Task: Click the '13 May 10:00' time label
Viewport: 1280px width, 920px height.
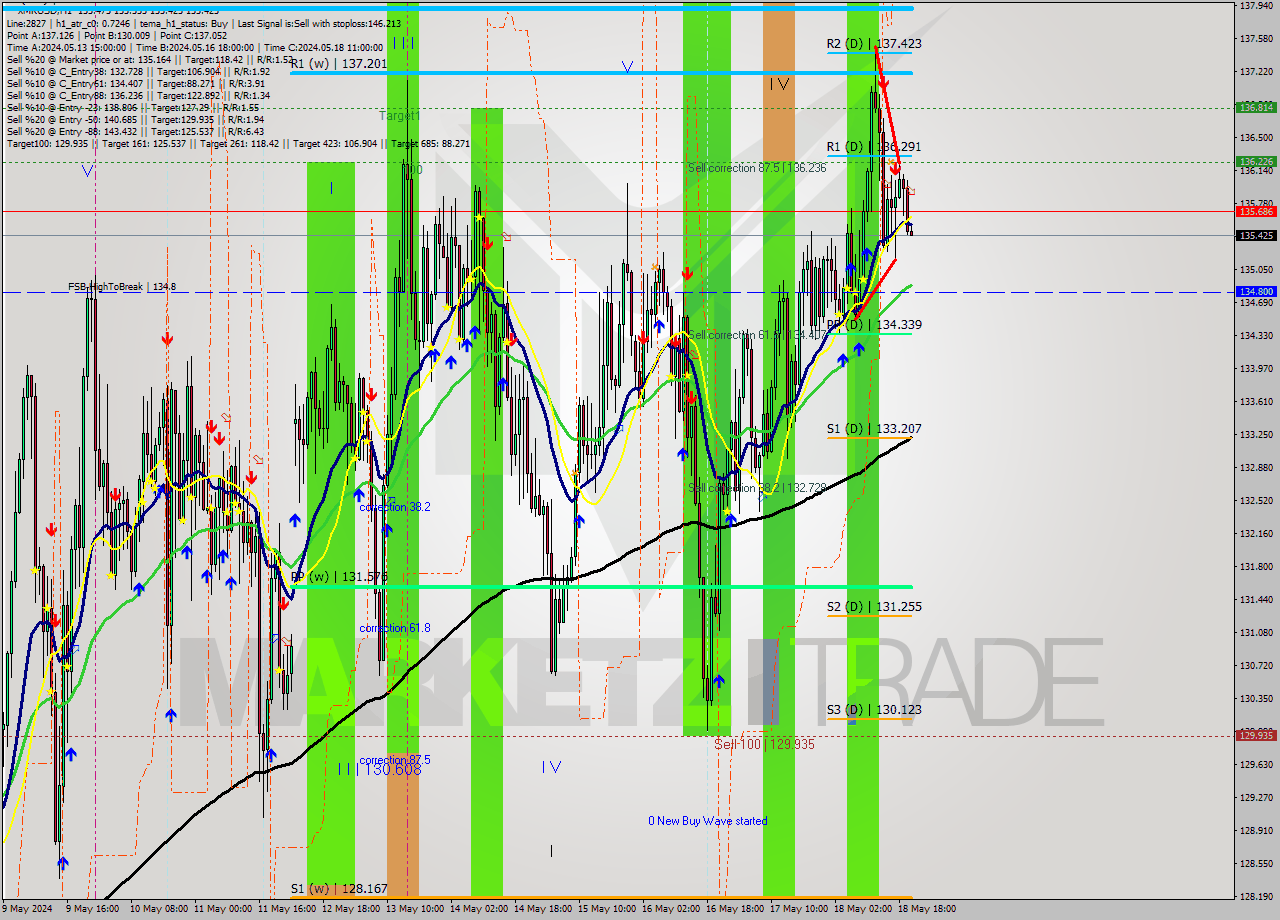Action: (x=414, y=909)
